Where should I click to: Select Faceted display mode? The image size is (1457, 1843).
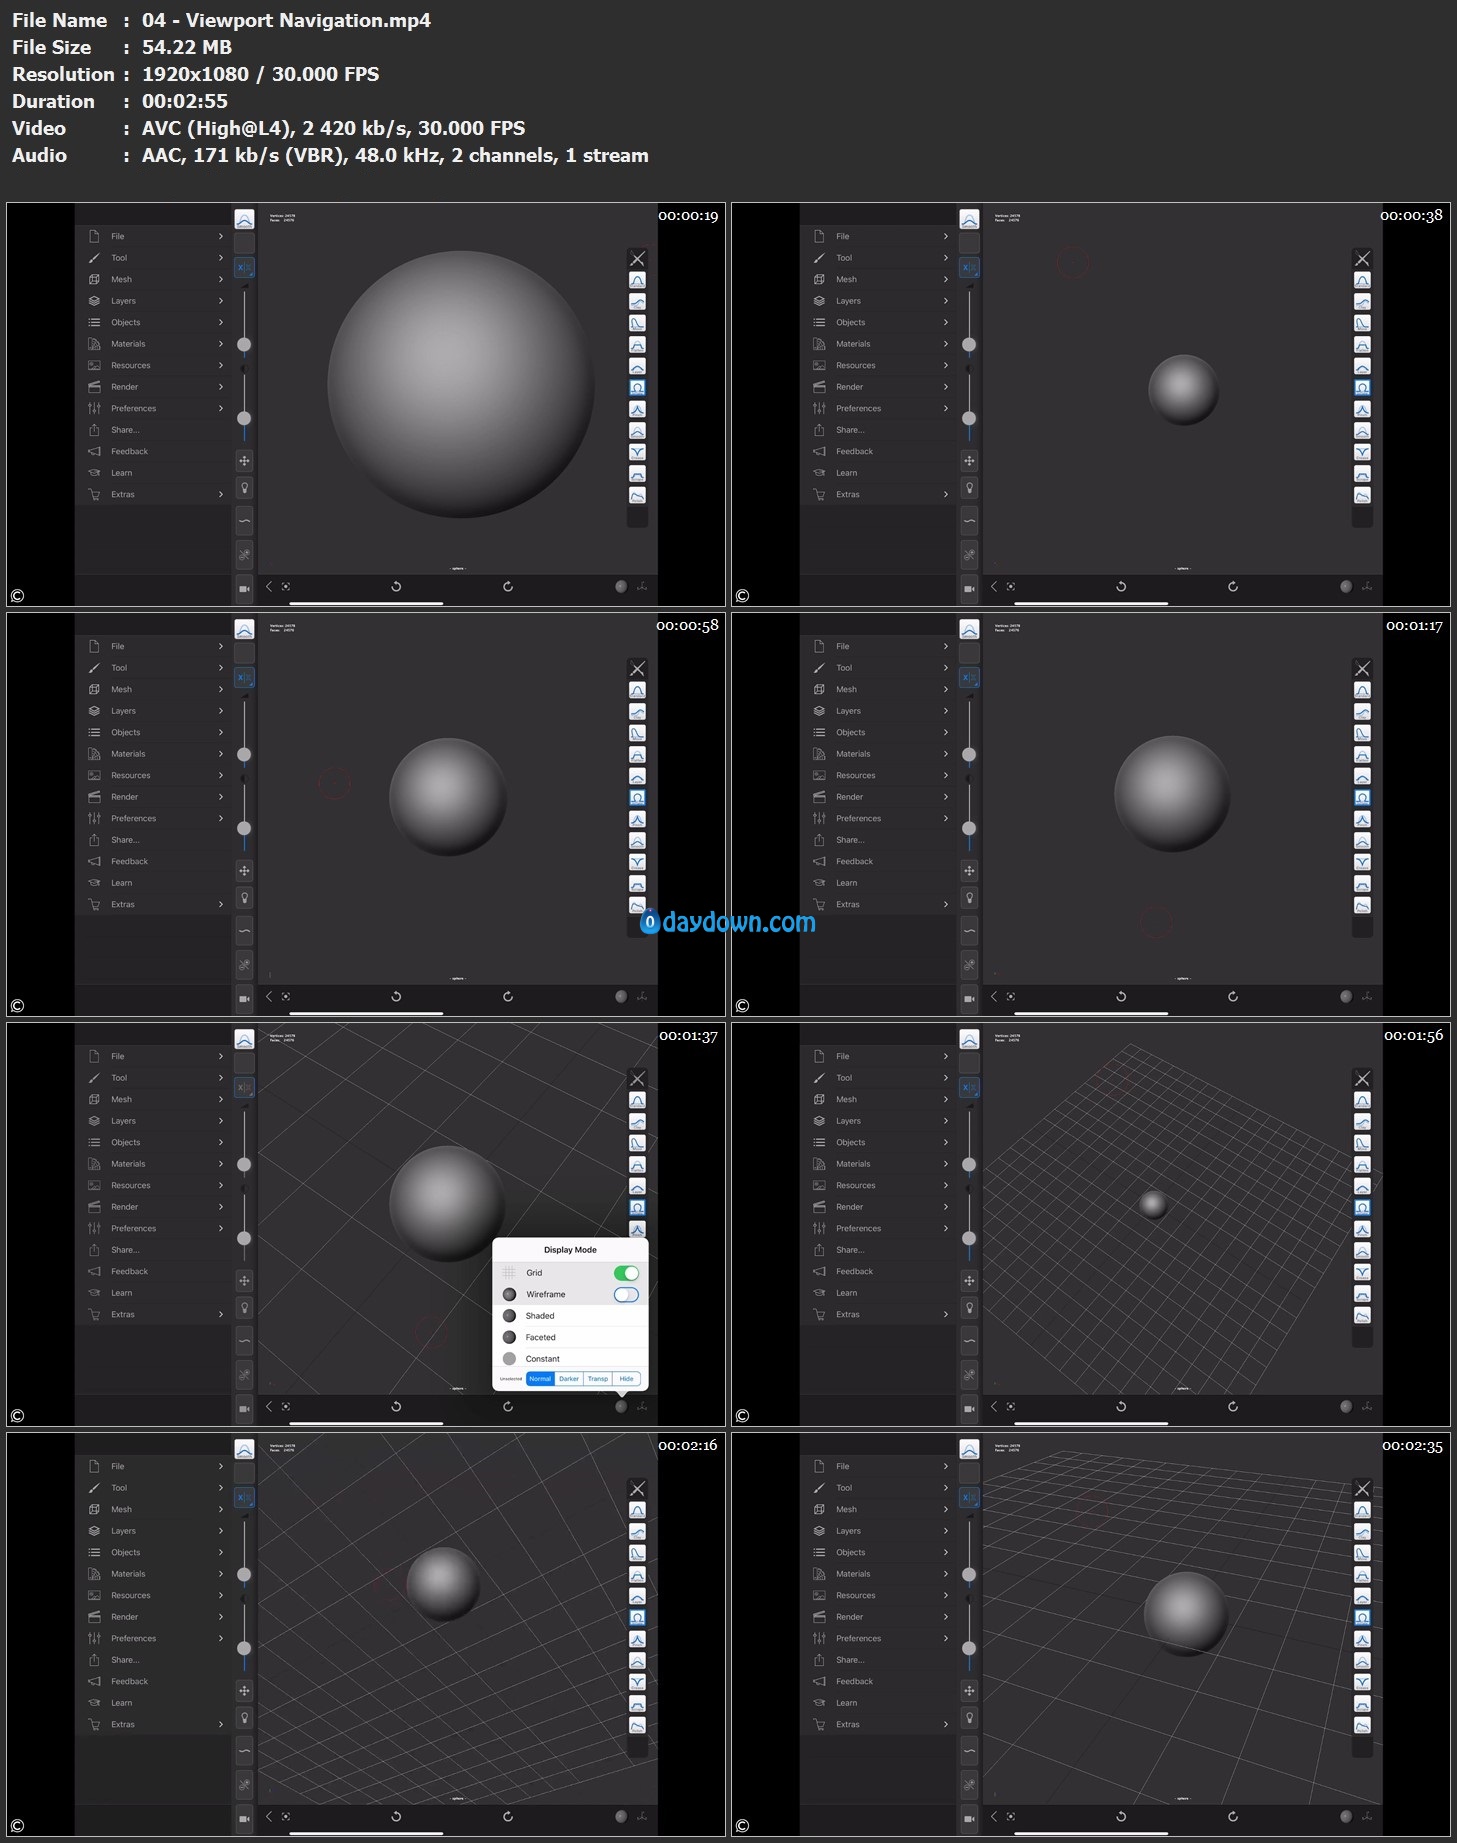570,1337
